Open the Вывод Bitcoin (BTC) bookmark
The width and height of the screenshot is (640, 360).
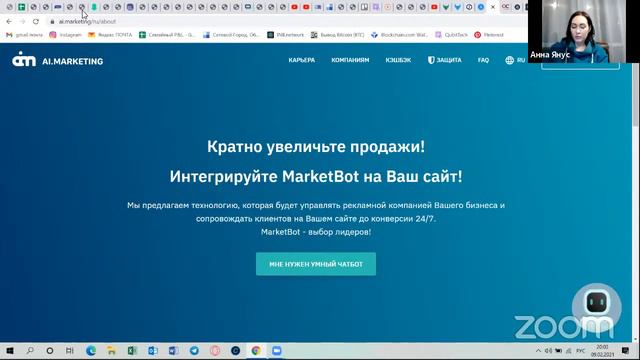point(338,35)
